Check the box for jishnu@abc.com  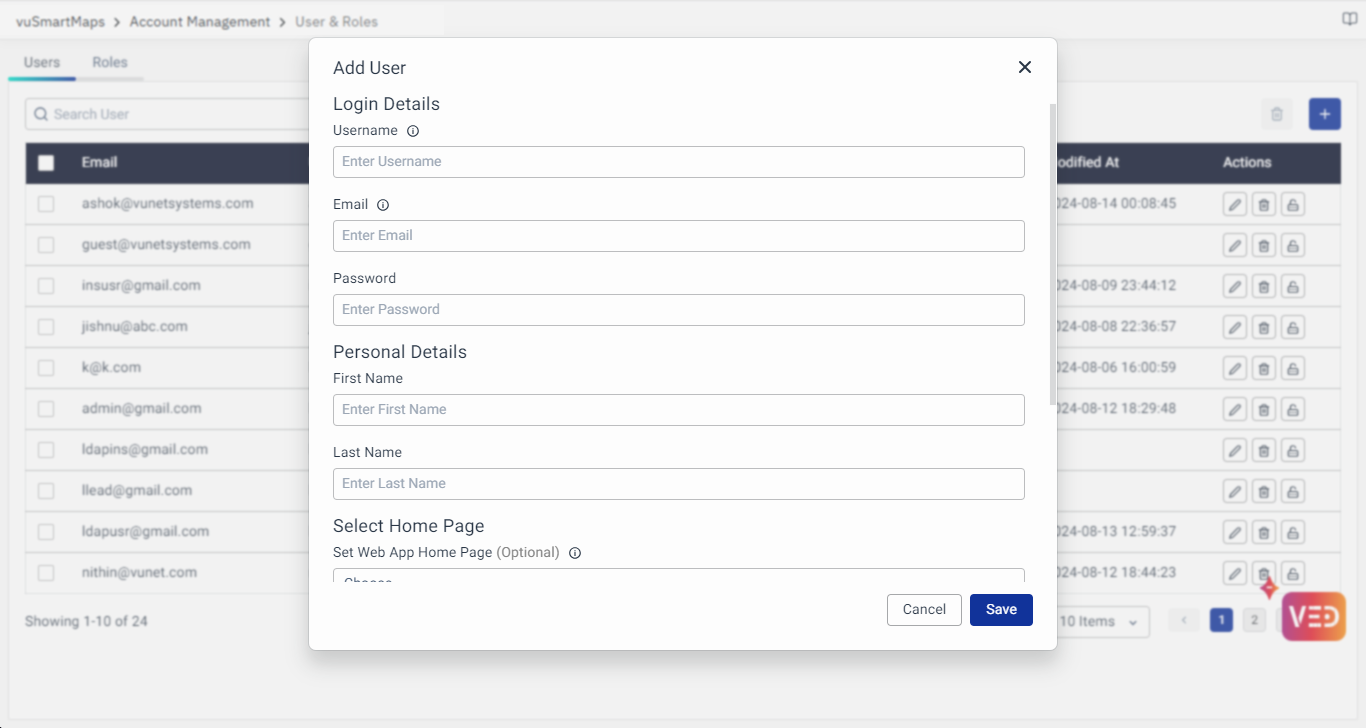[x=46, y=327]
